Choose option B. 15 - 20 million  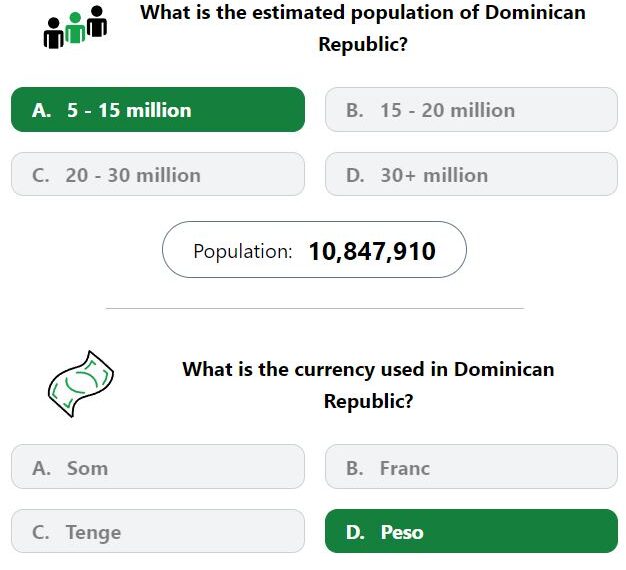[471, 110]
